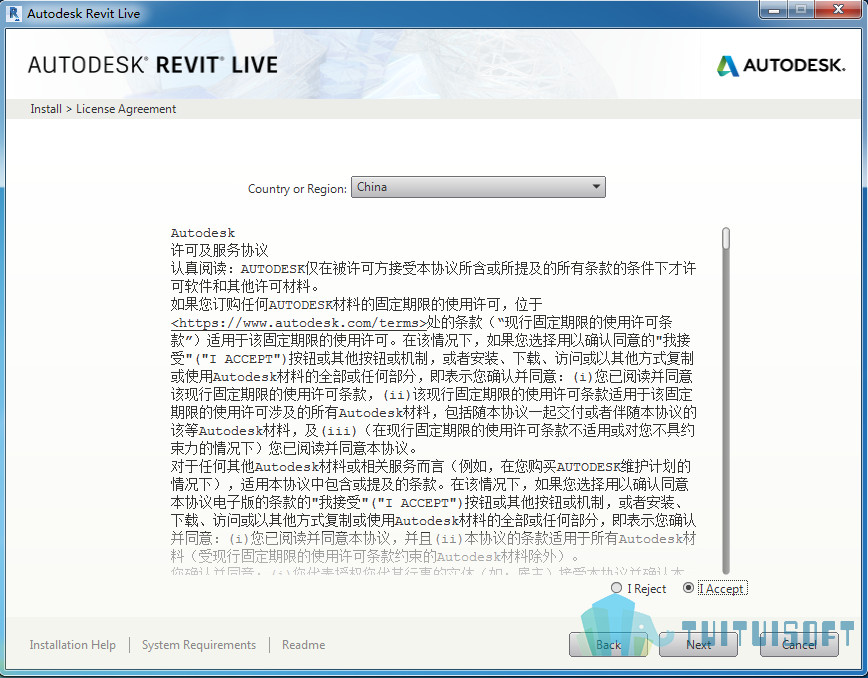
Task: Click the maximize window button
Action: [x=800, y=9]
